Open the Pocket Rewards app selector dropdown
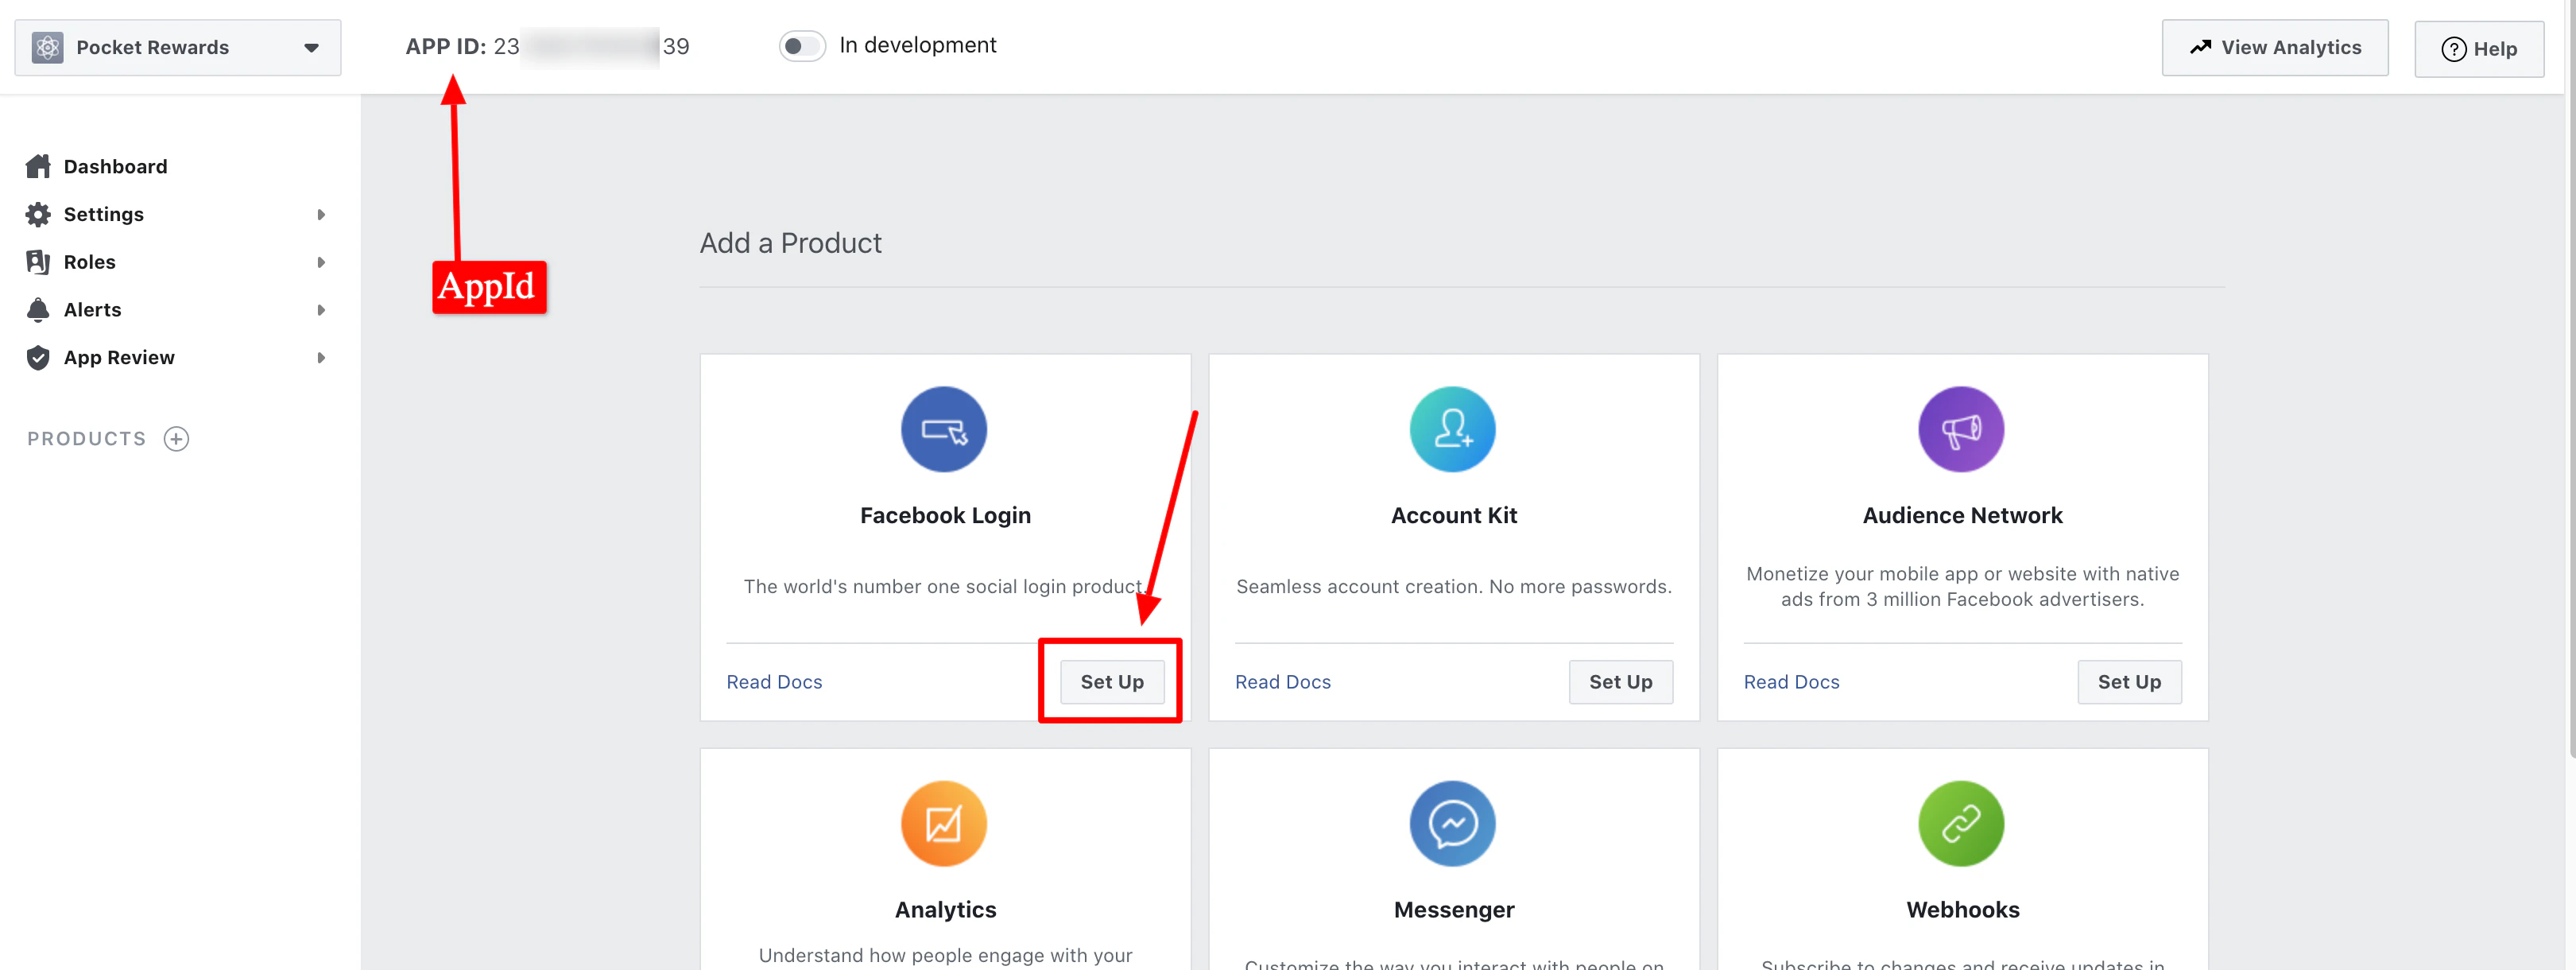 coord(178,47)
